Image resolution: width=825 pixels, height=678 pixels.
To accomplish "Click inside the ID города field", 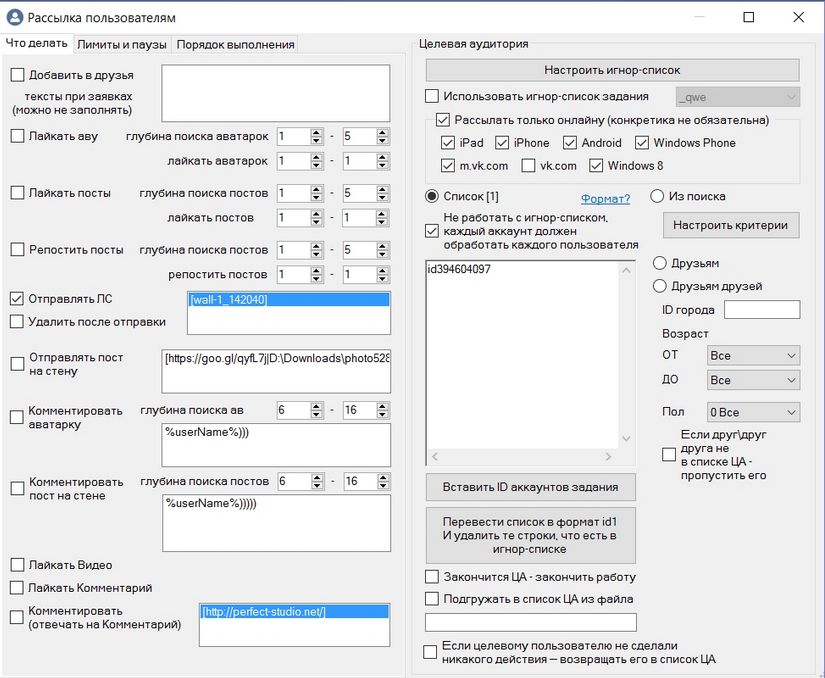I will [x=761, y=310].
